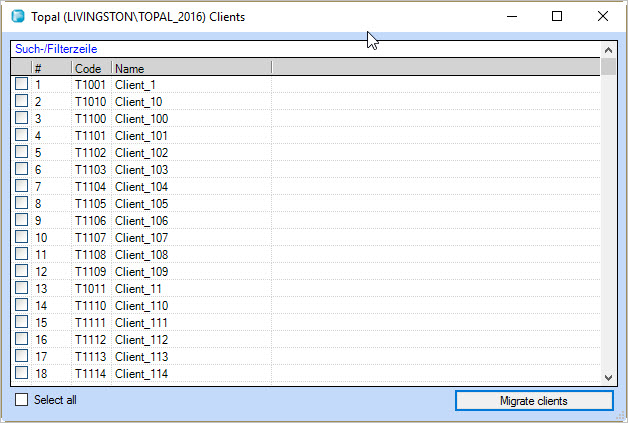This screenshot has width=628, height=423.
Task: Mark the Client_114 row checkbox
Action: point(21,373)
